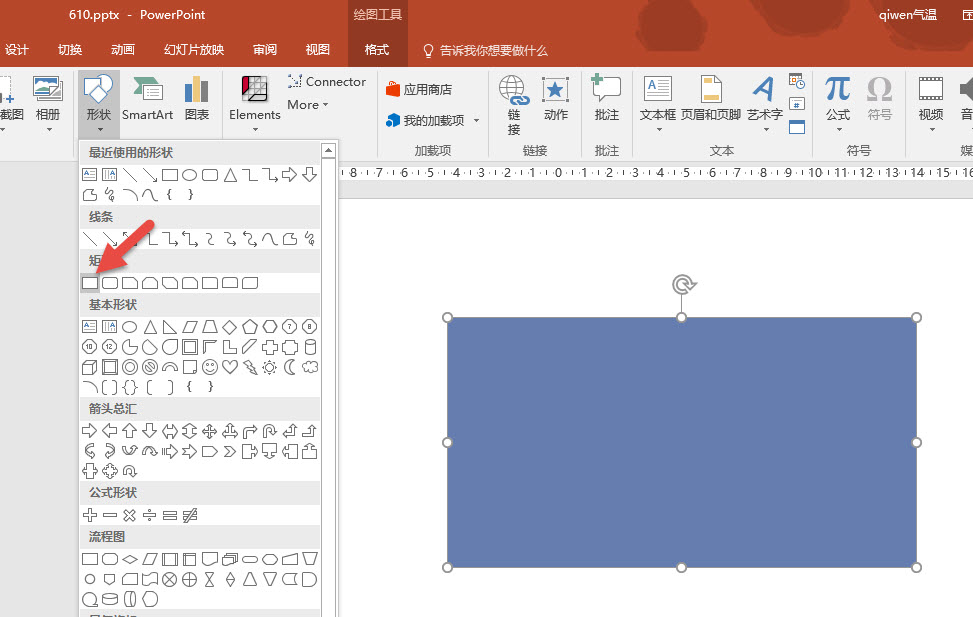Expand 我的加载项 add-ins dropdown arrow
The image size is (973, 617).
[x=477, y=120]
